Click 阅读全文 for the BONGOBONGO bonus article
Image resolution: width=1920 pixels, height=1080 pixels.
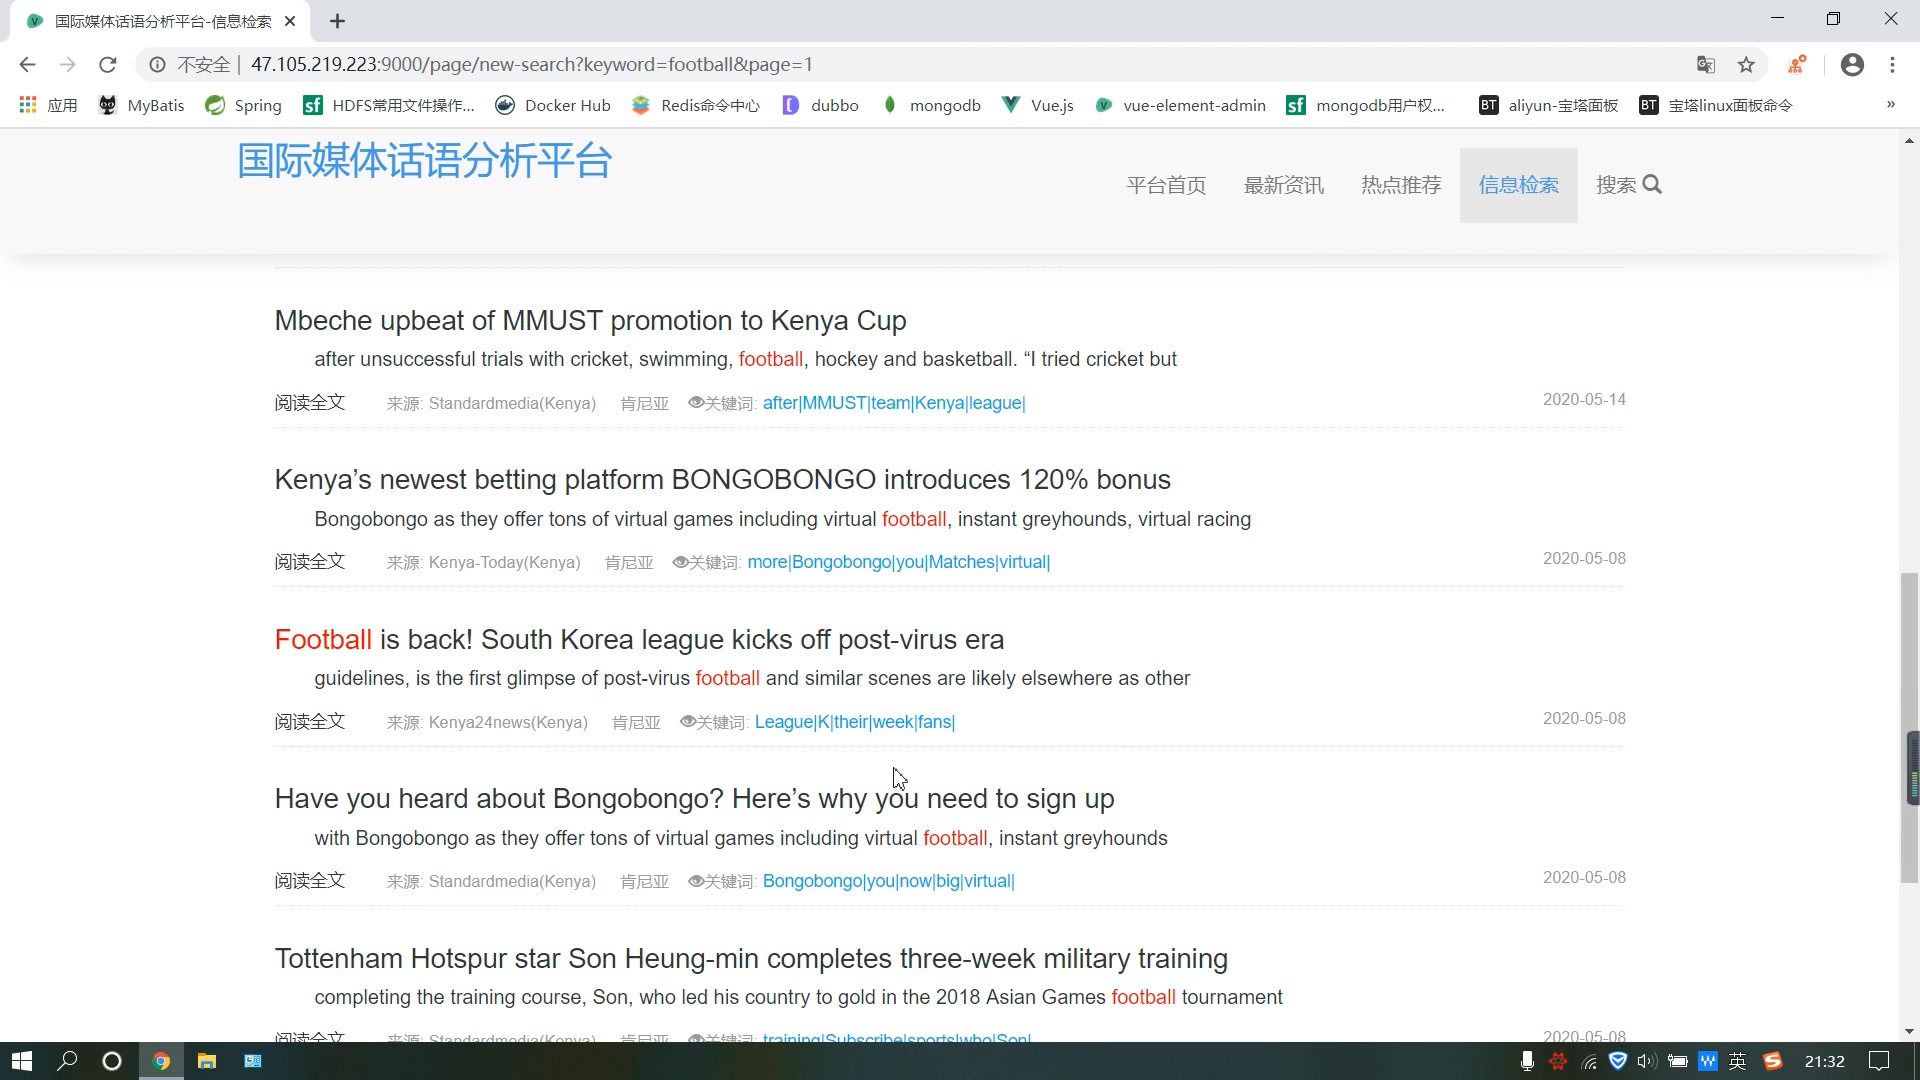click(310, 562)
